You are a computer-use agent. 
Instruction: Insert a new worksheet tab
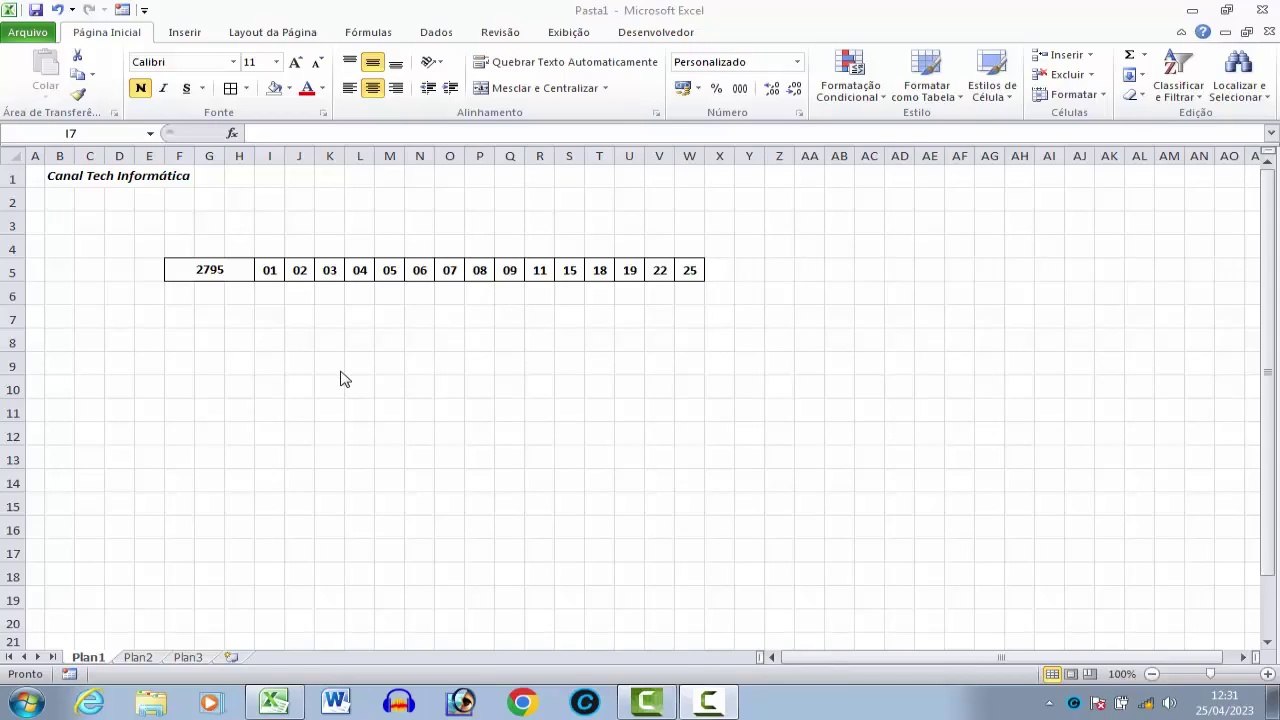pyautogui.click(x=231, y=657)
